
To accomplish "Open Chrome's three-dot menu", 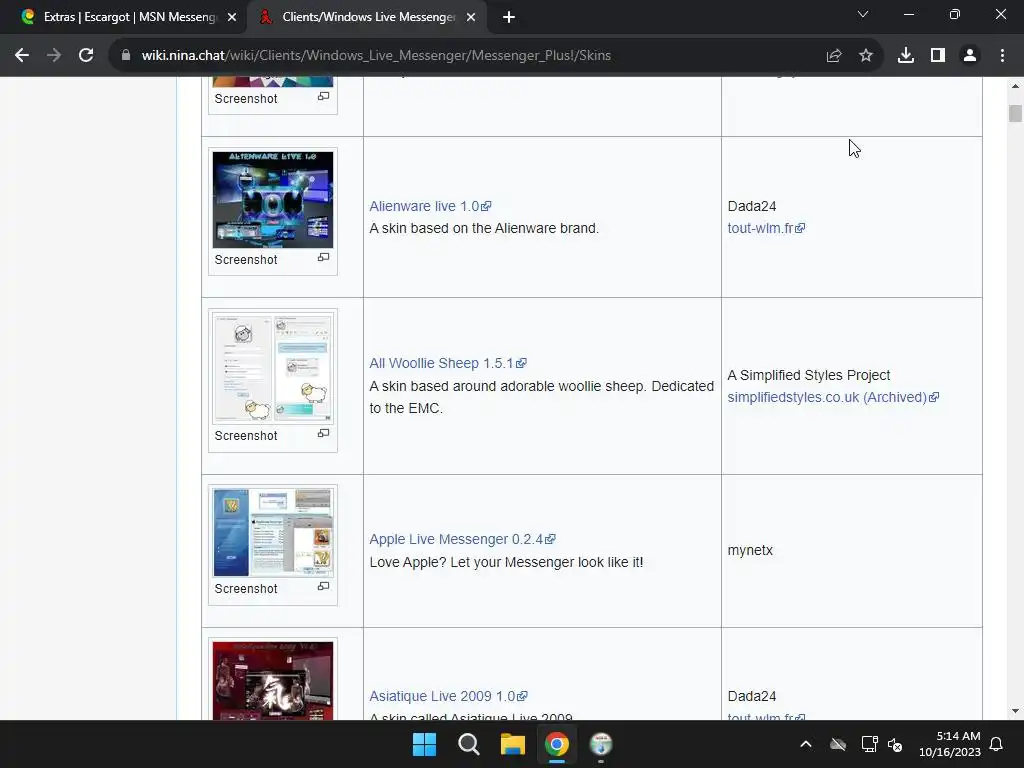I will [x=1002, y=56].
